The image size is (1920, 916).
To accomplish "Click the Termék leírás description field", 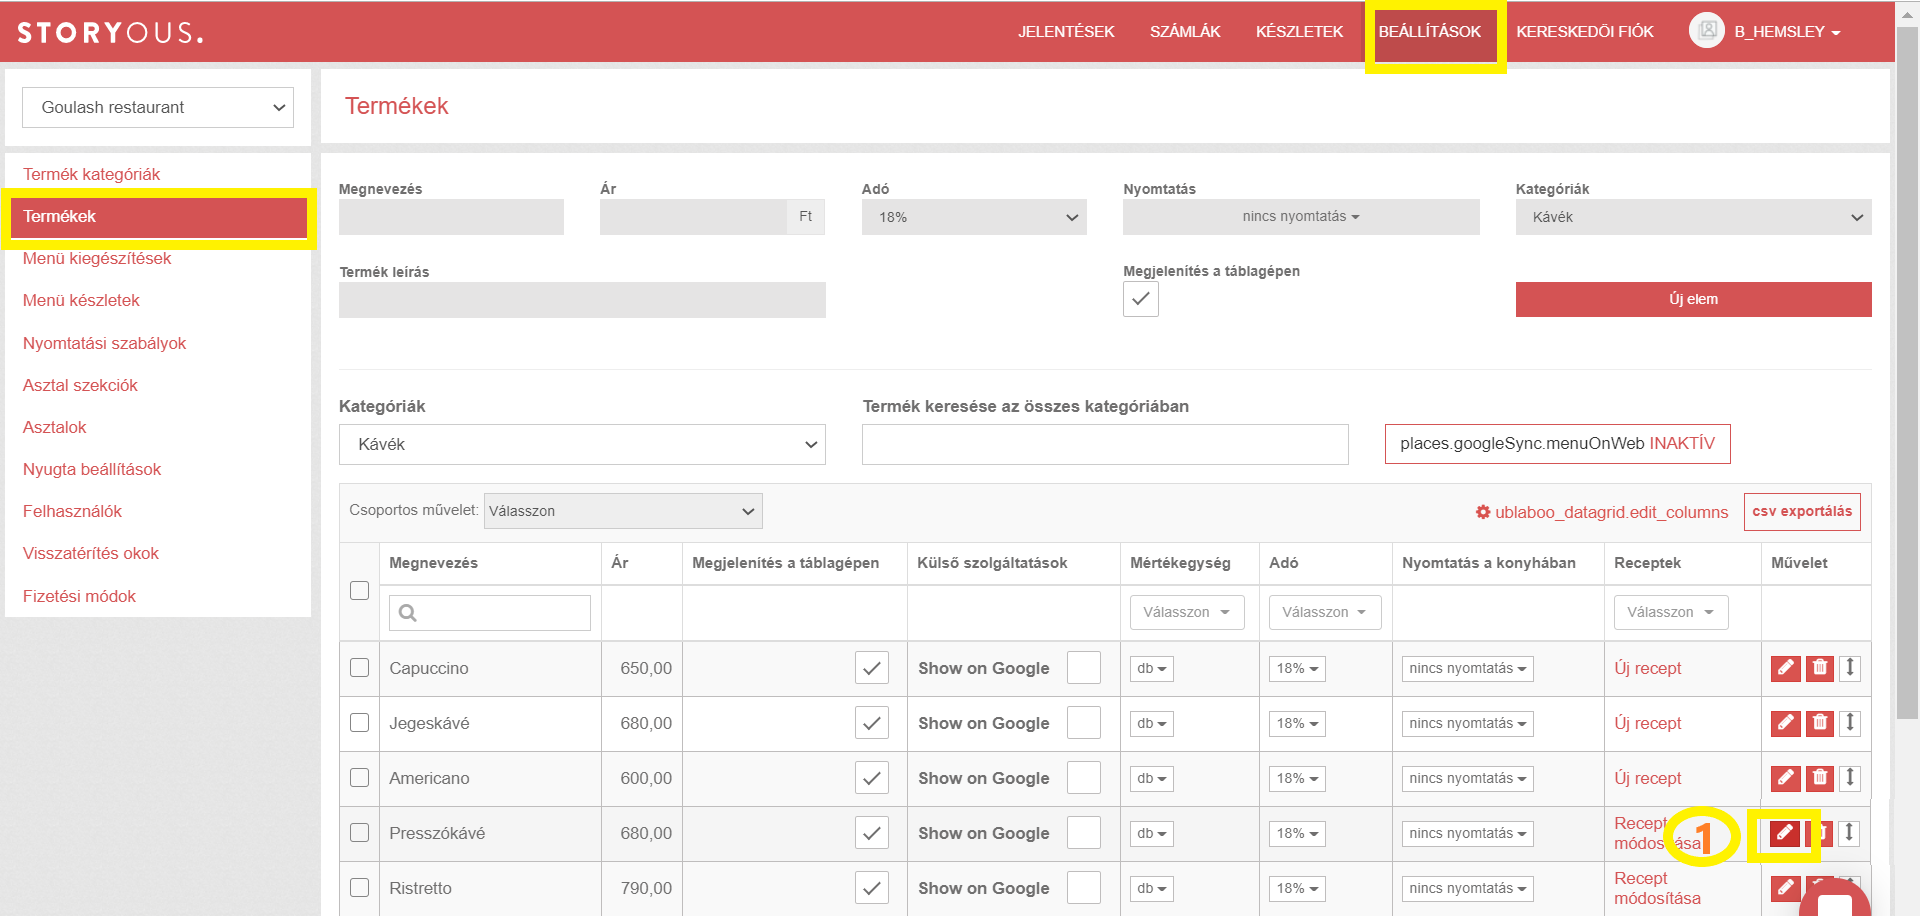I will (x=582, y=300).
